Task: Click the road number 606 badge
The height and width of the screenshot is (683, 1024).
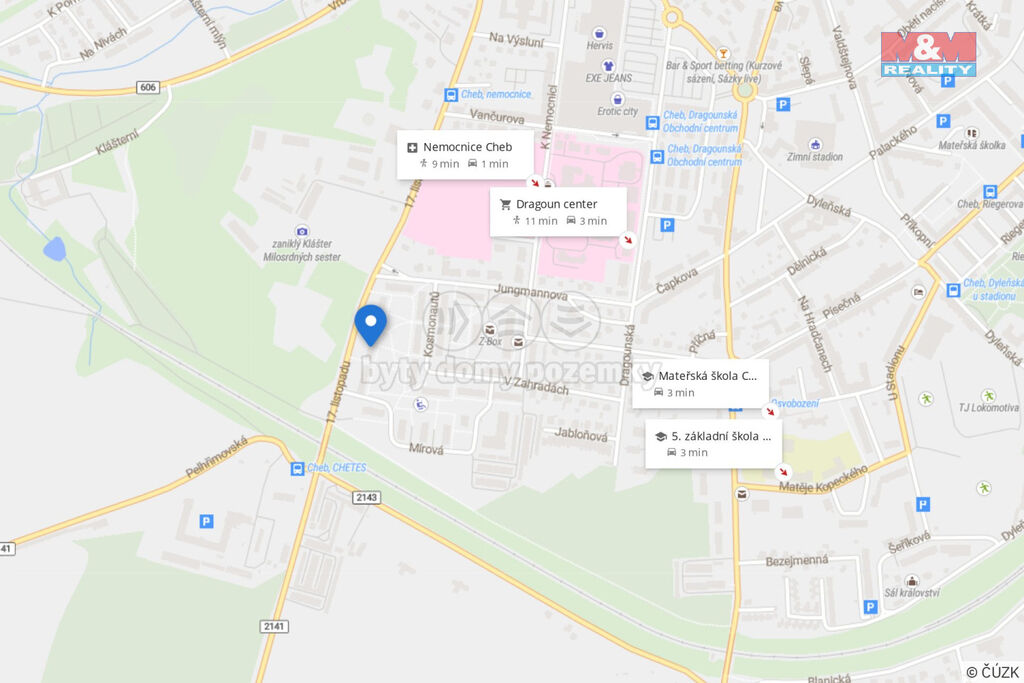Action: coord(148,87)
